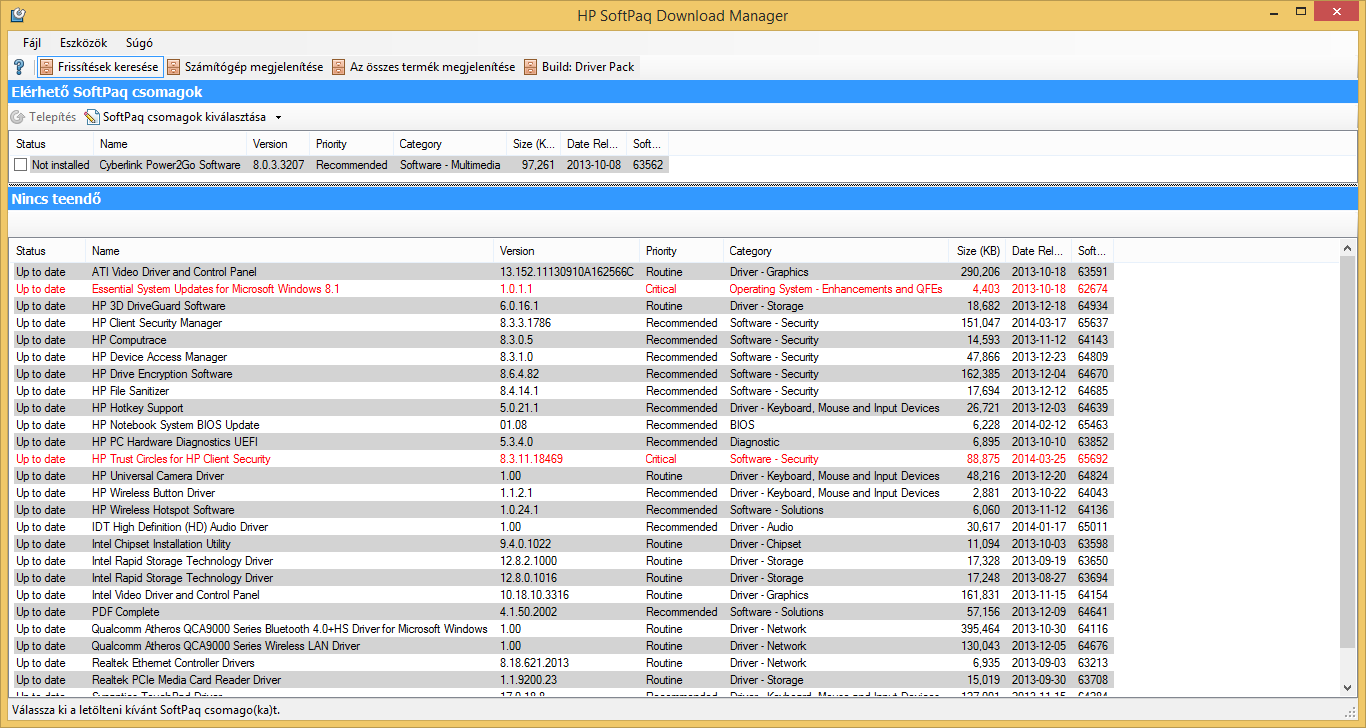
Task: Open the Súgó menu
Action: pyautogui.click(x=139, y=43)
